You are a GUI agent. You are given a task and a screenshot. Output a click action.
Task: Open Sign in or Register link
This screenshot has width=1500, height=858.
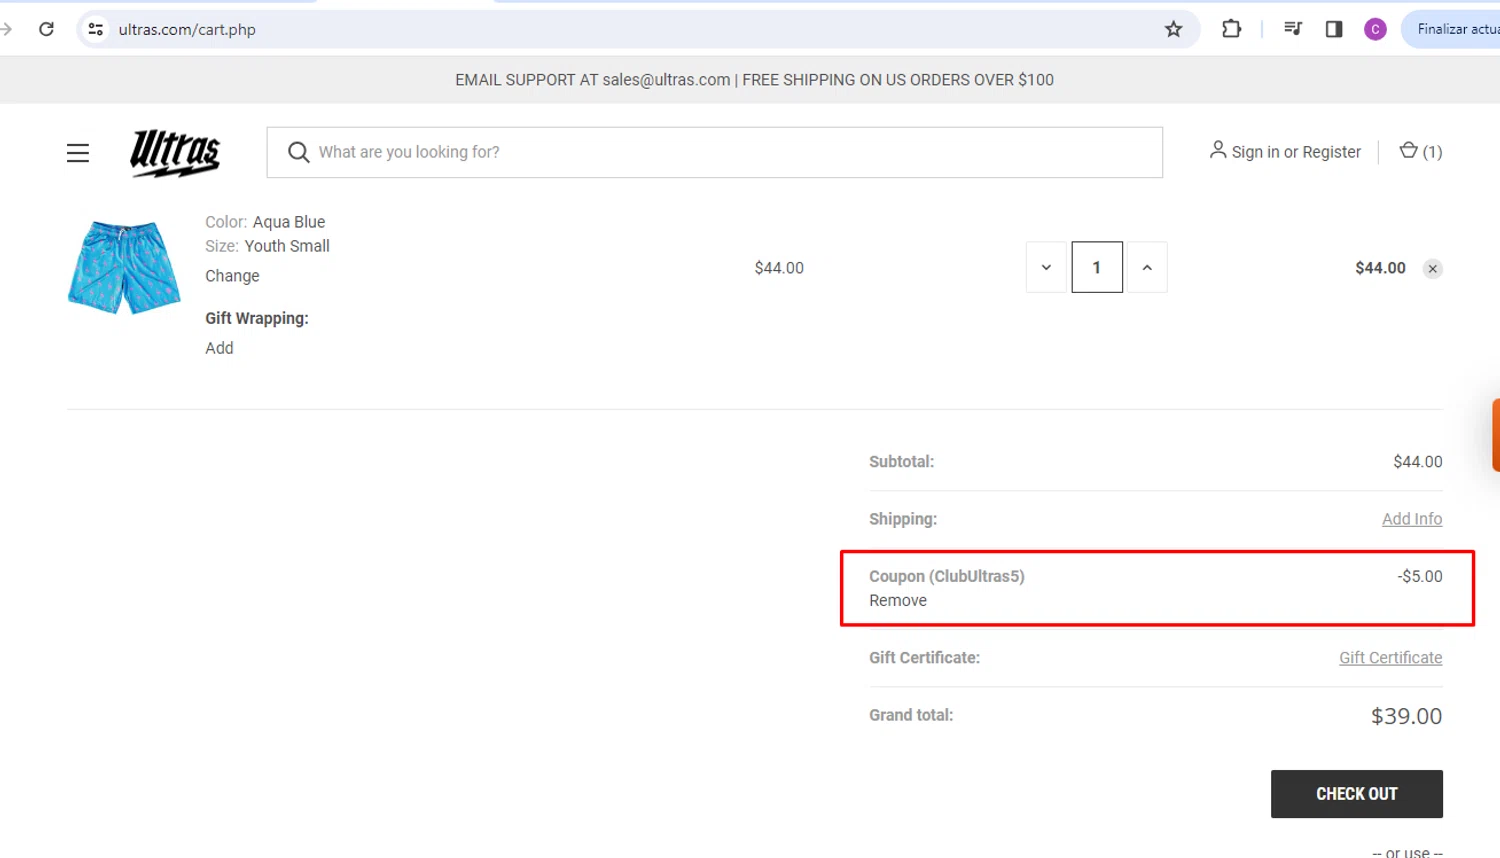(1296, 152)
